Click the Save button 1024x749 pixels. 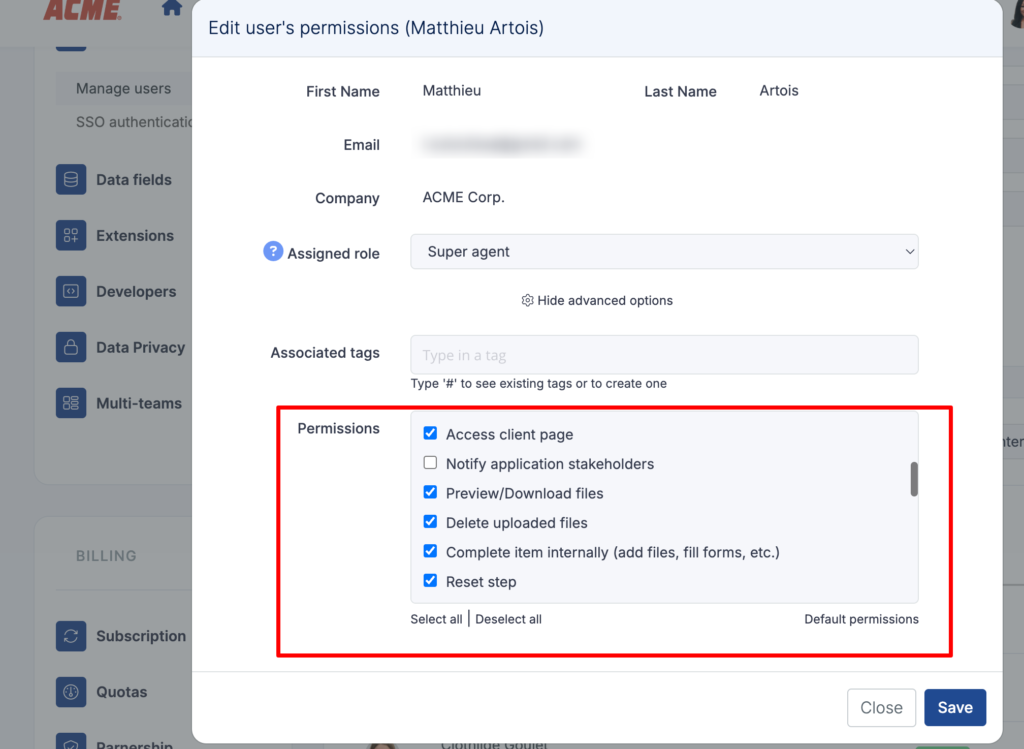954,707
